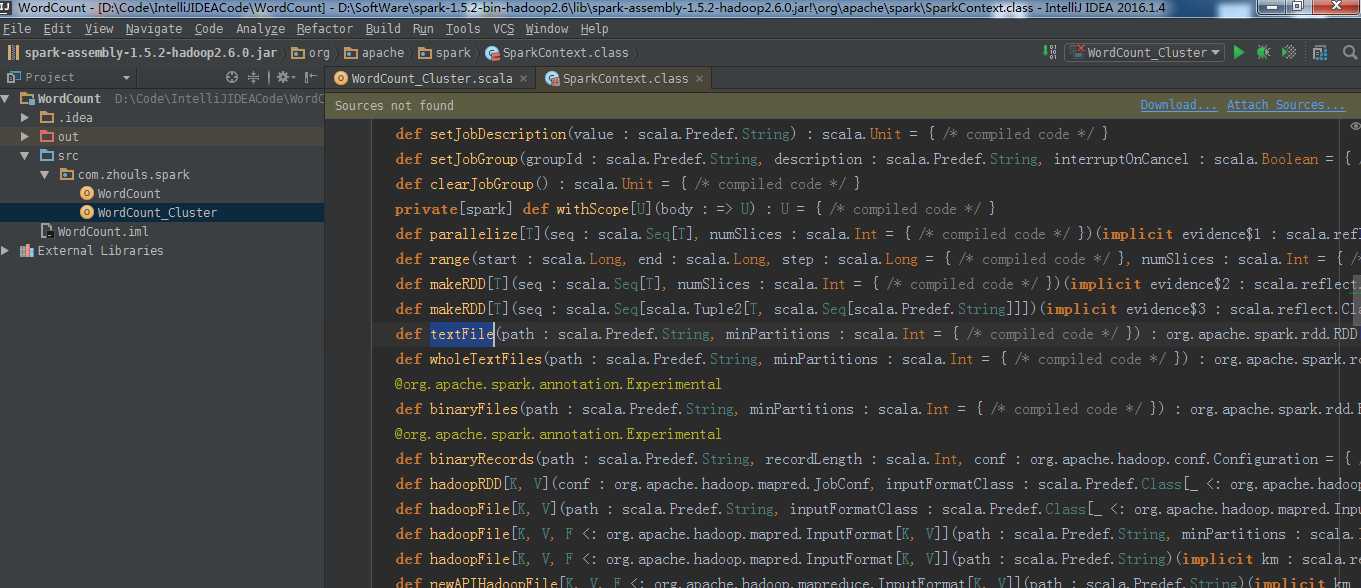
Task: Open the Refactor menu
Action: pos(324,29)
